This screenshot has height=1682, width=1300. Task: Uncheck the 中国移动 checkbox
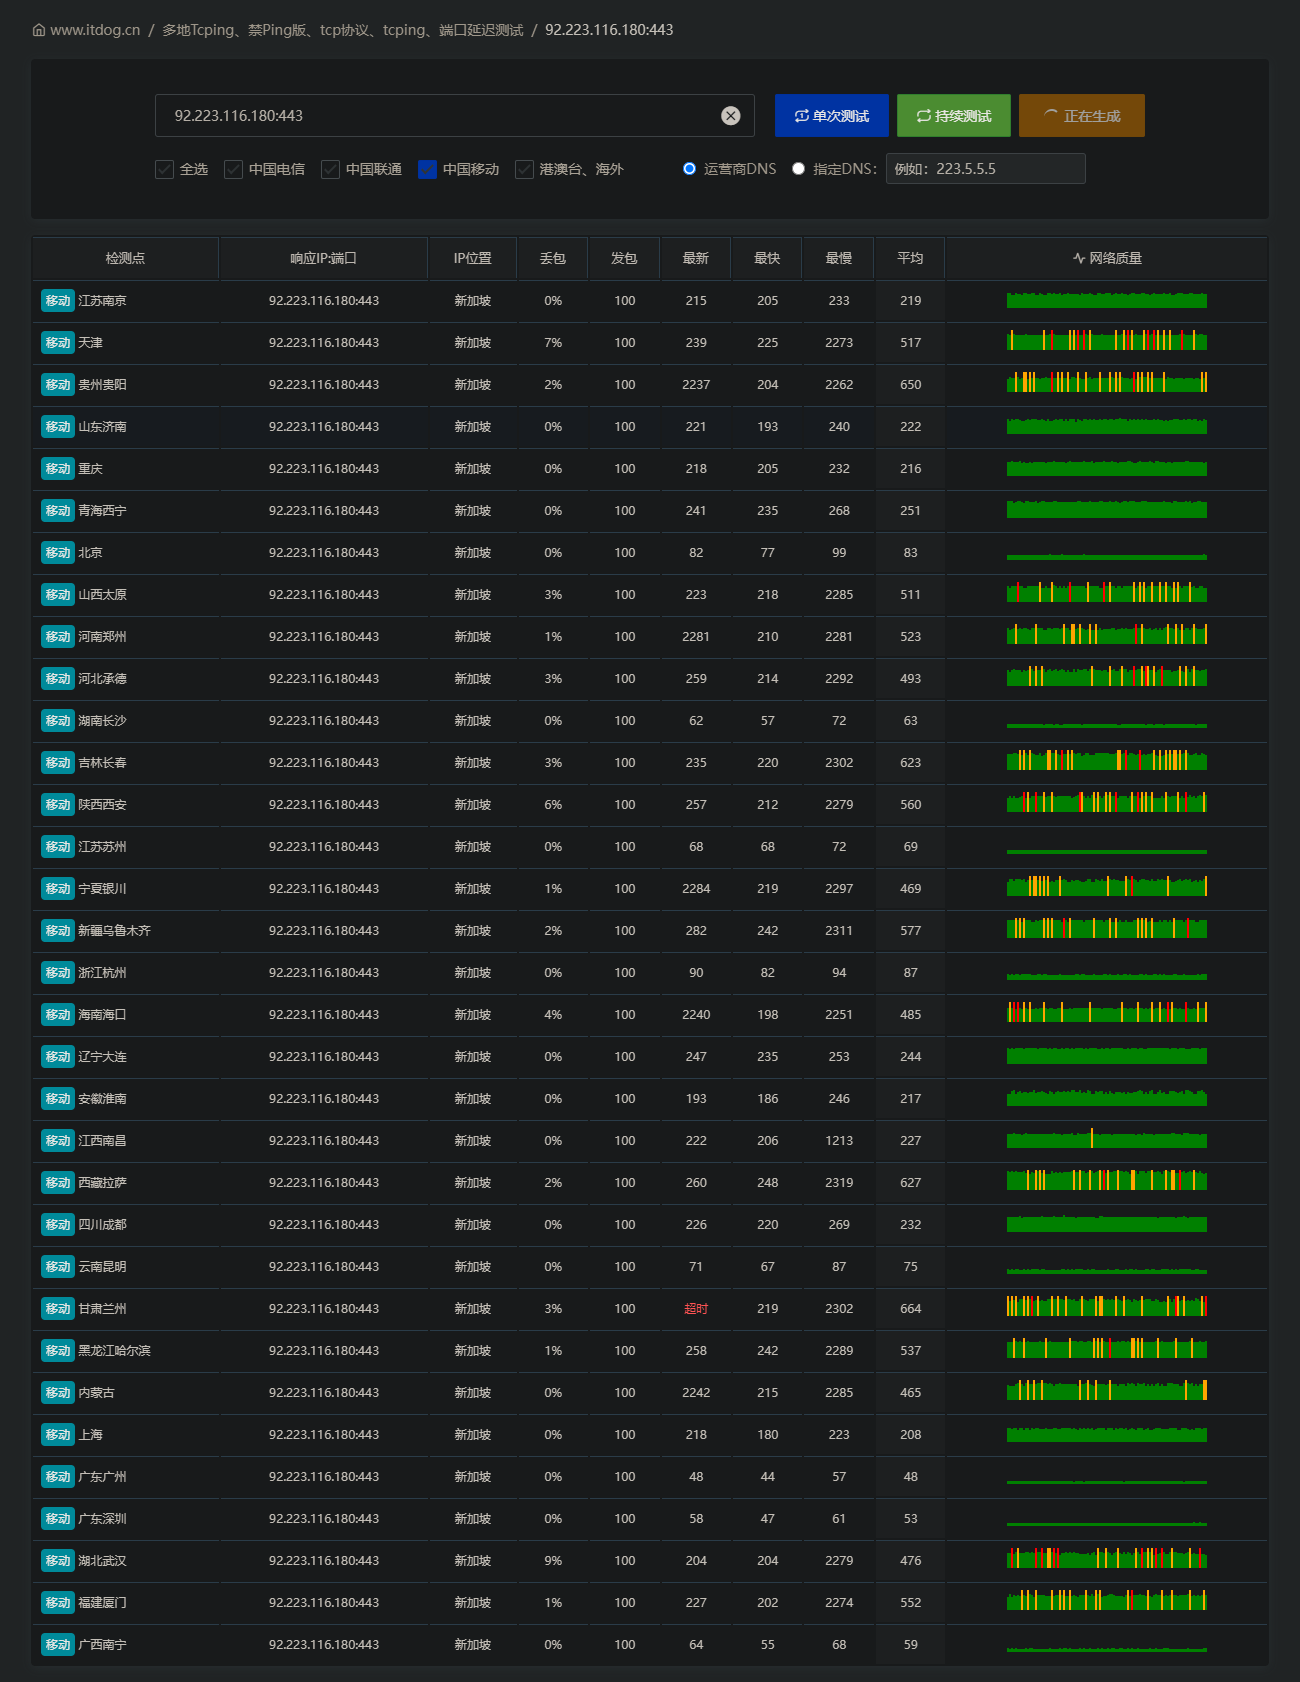tap(428, 169)
